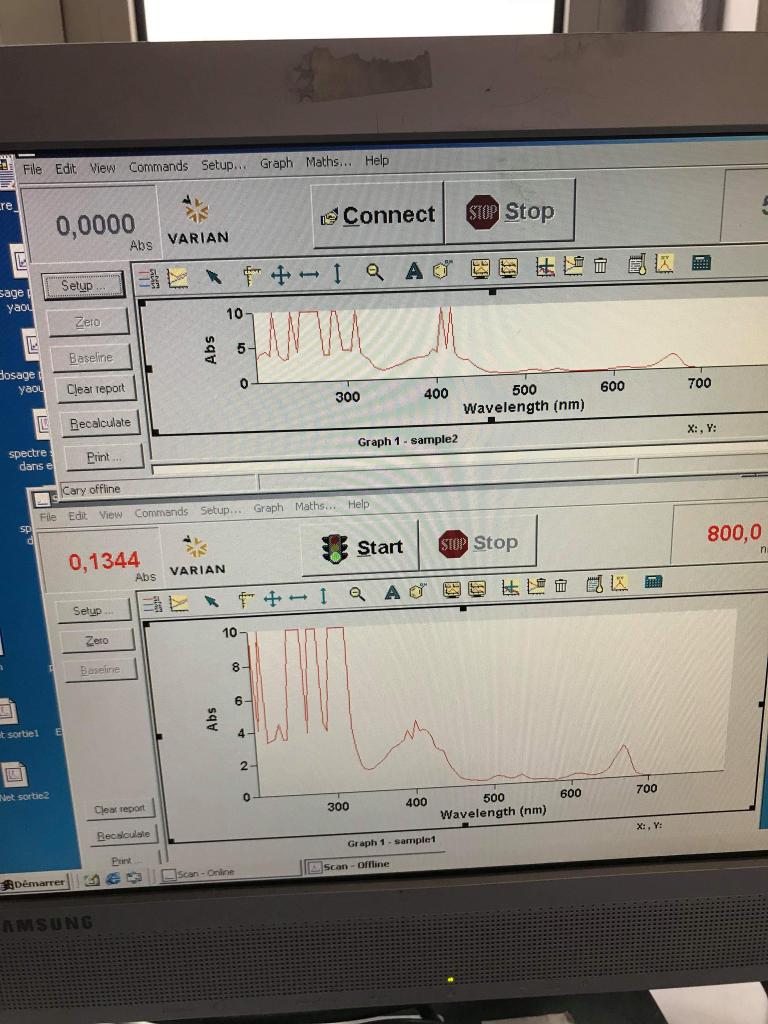Select magnifier zoom tool in lower Scan window
768x1024 pixels.
click(x=357, y=594)
